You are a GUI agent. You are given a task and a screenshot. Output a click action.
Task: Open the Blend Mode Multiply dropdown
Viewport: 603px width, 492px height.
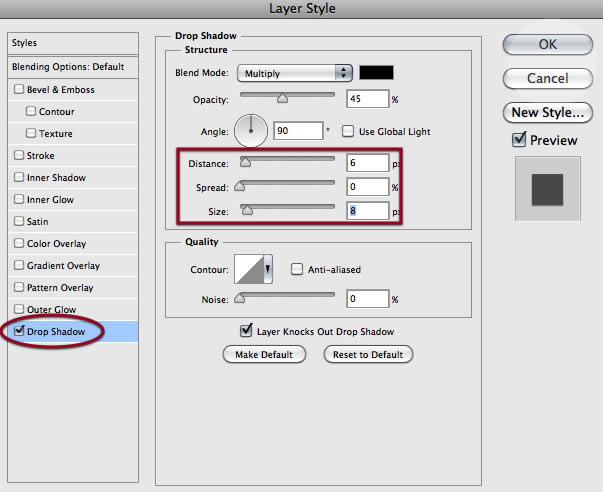pyautogui.click(x=295, y=73)
